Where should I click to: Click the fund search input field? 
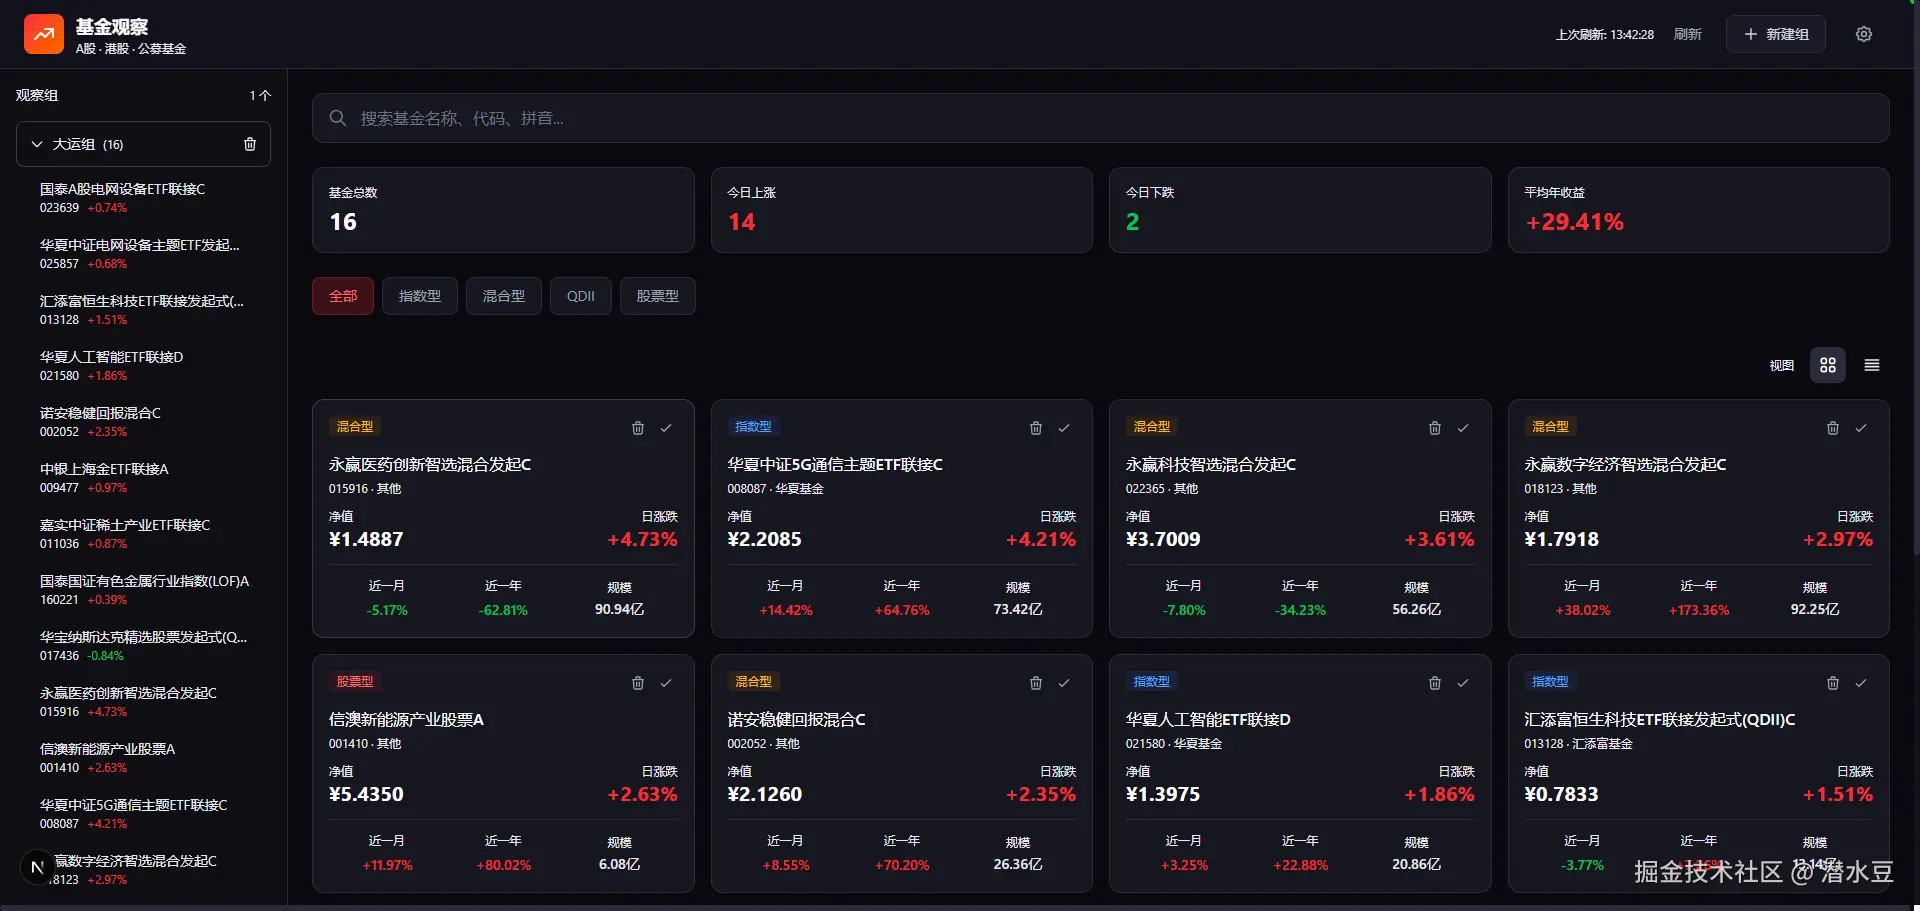pyautogui.click(x=1100, y=118)
